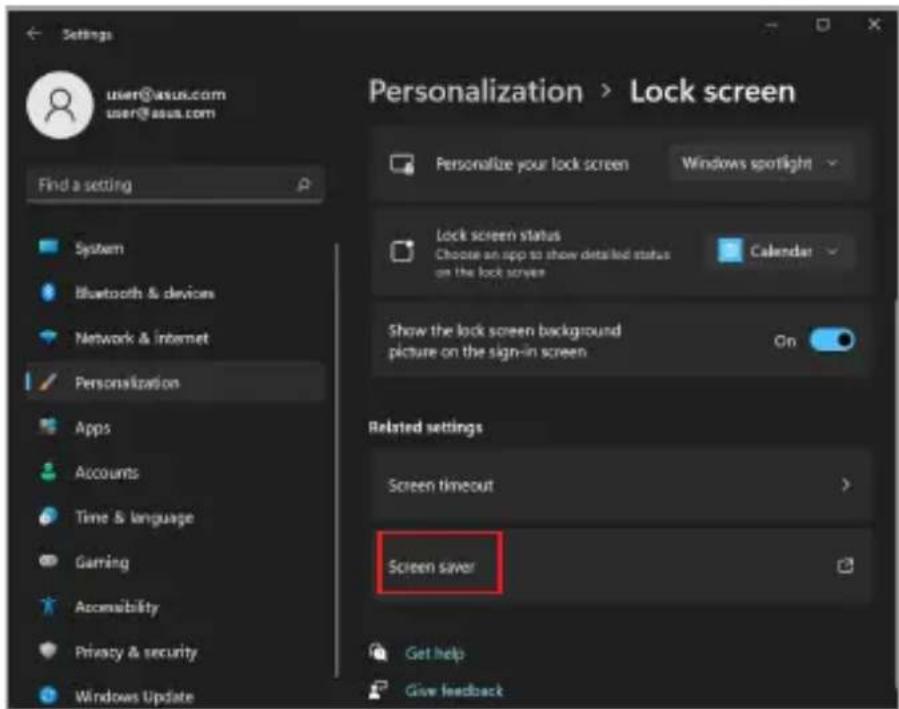Image resolution: width=899 pixels, height=709 pixels.
Task: Click the Gaming controller icon
Action: 48,561
